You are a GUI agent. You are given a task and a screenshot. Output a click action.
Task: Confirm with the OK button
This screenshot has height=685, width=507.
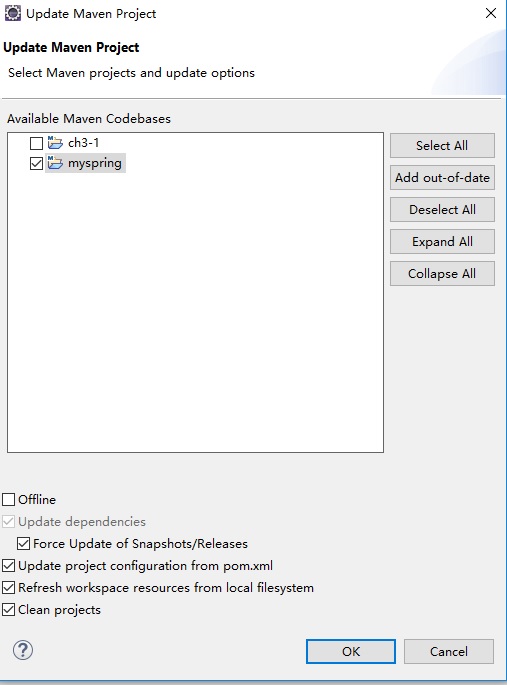(351, 651)
